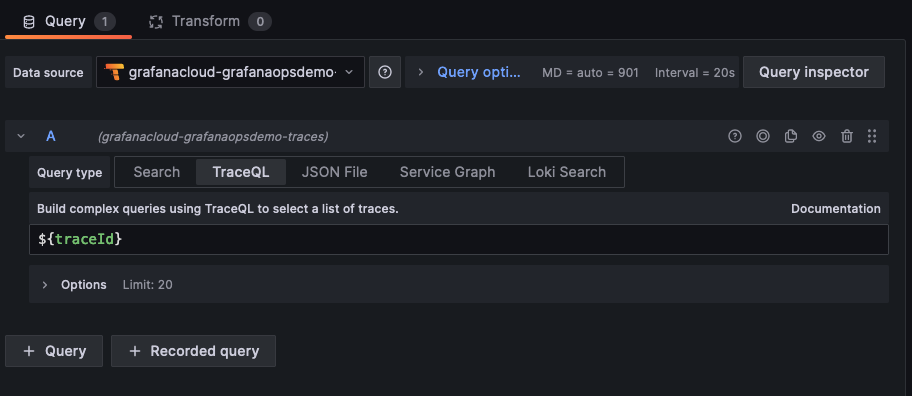Expand the Options Limit row
This screenshot has width=912, height=396.
click(459, 284)
